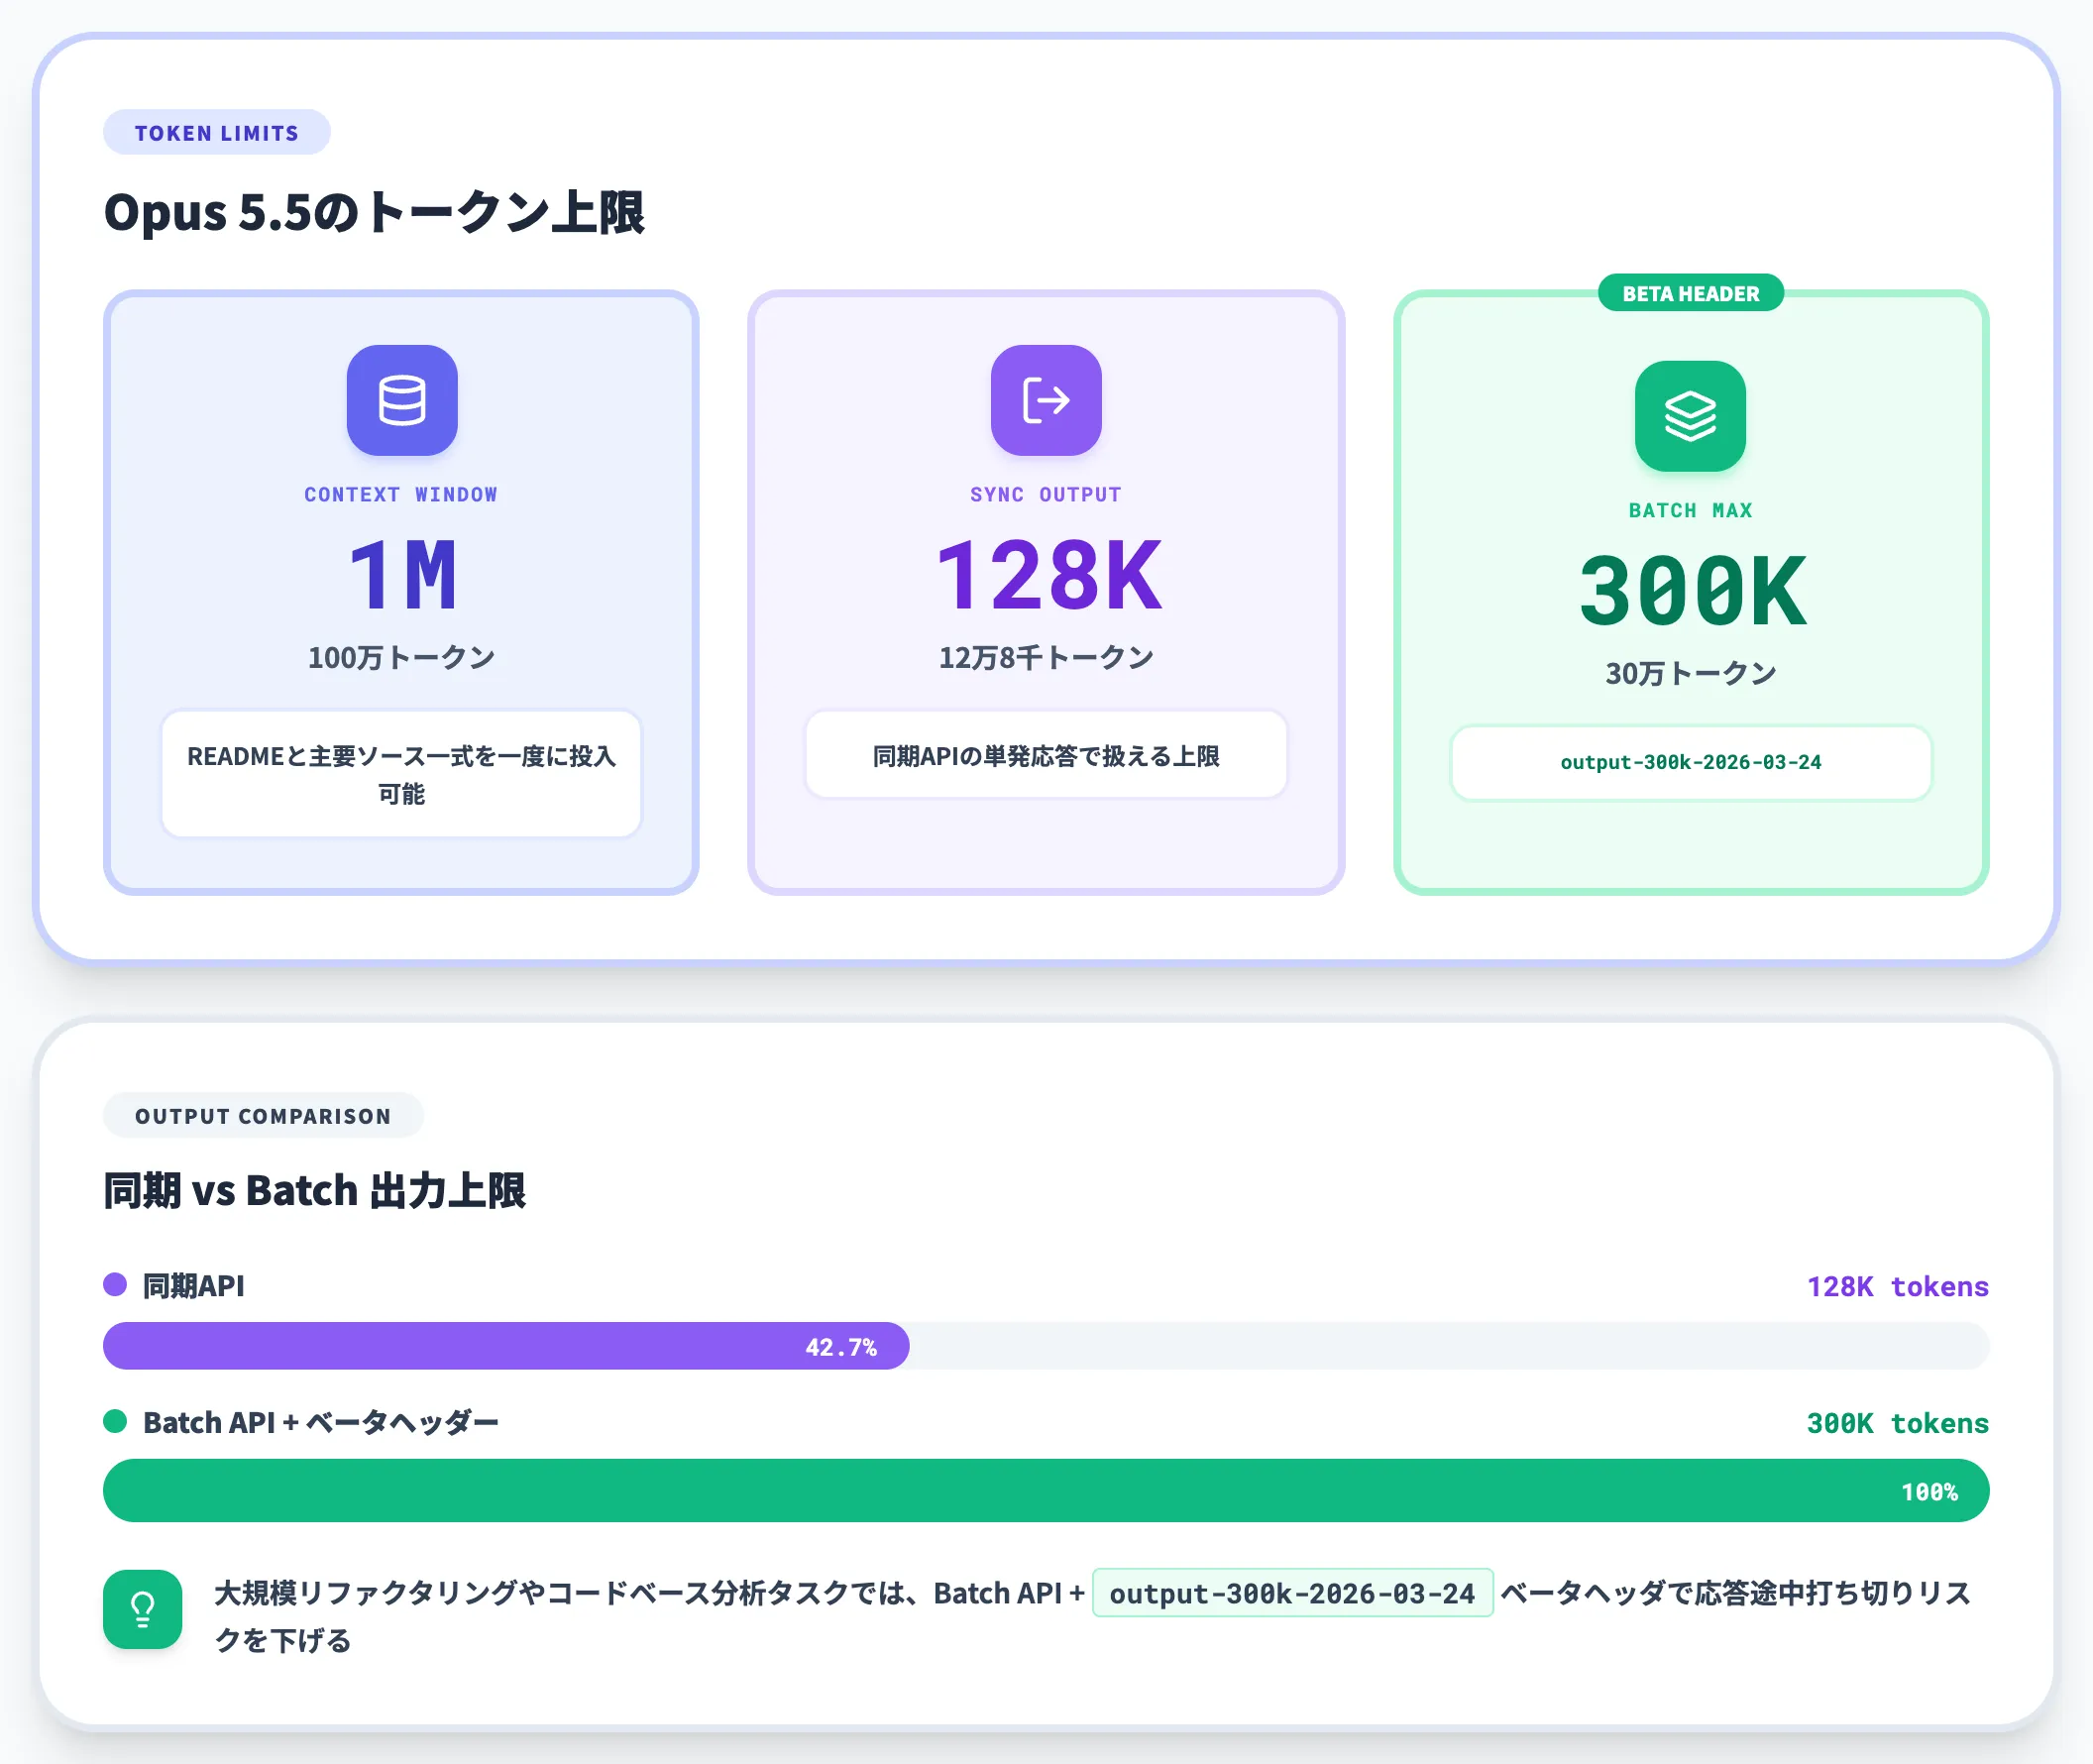Click the BETA HEADER badge
2093x1764 pixels.
pyautogui.click(x=1690, y=293)
